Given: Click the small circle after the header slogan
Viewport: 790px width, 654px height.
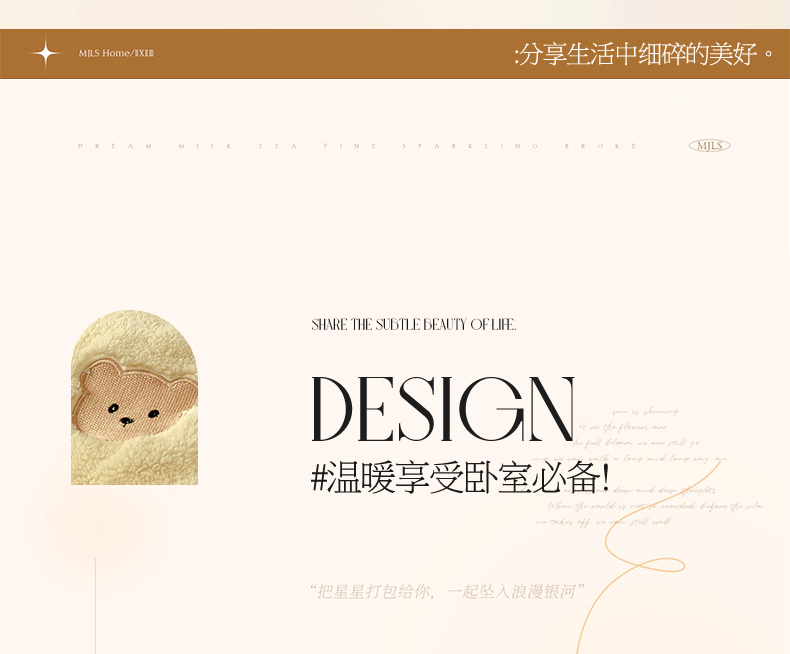Looking at the screenshot, I should coord(768,54).
